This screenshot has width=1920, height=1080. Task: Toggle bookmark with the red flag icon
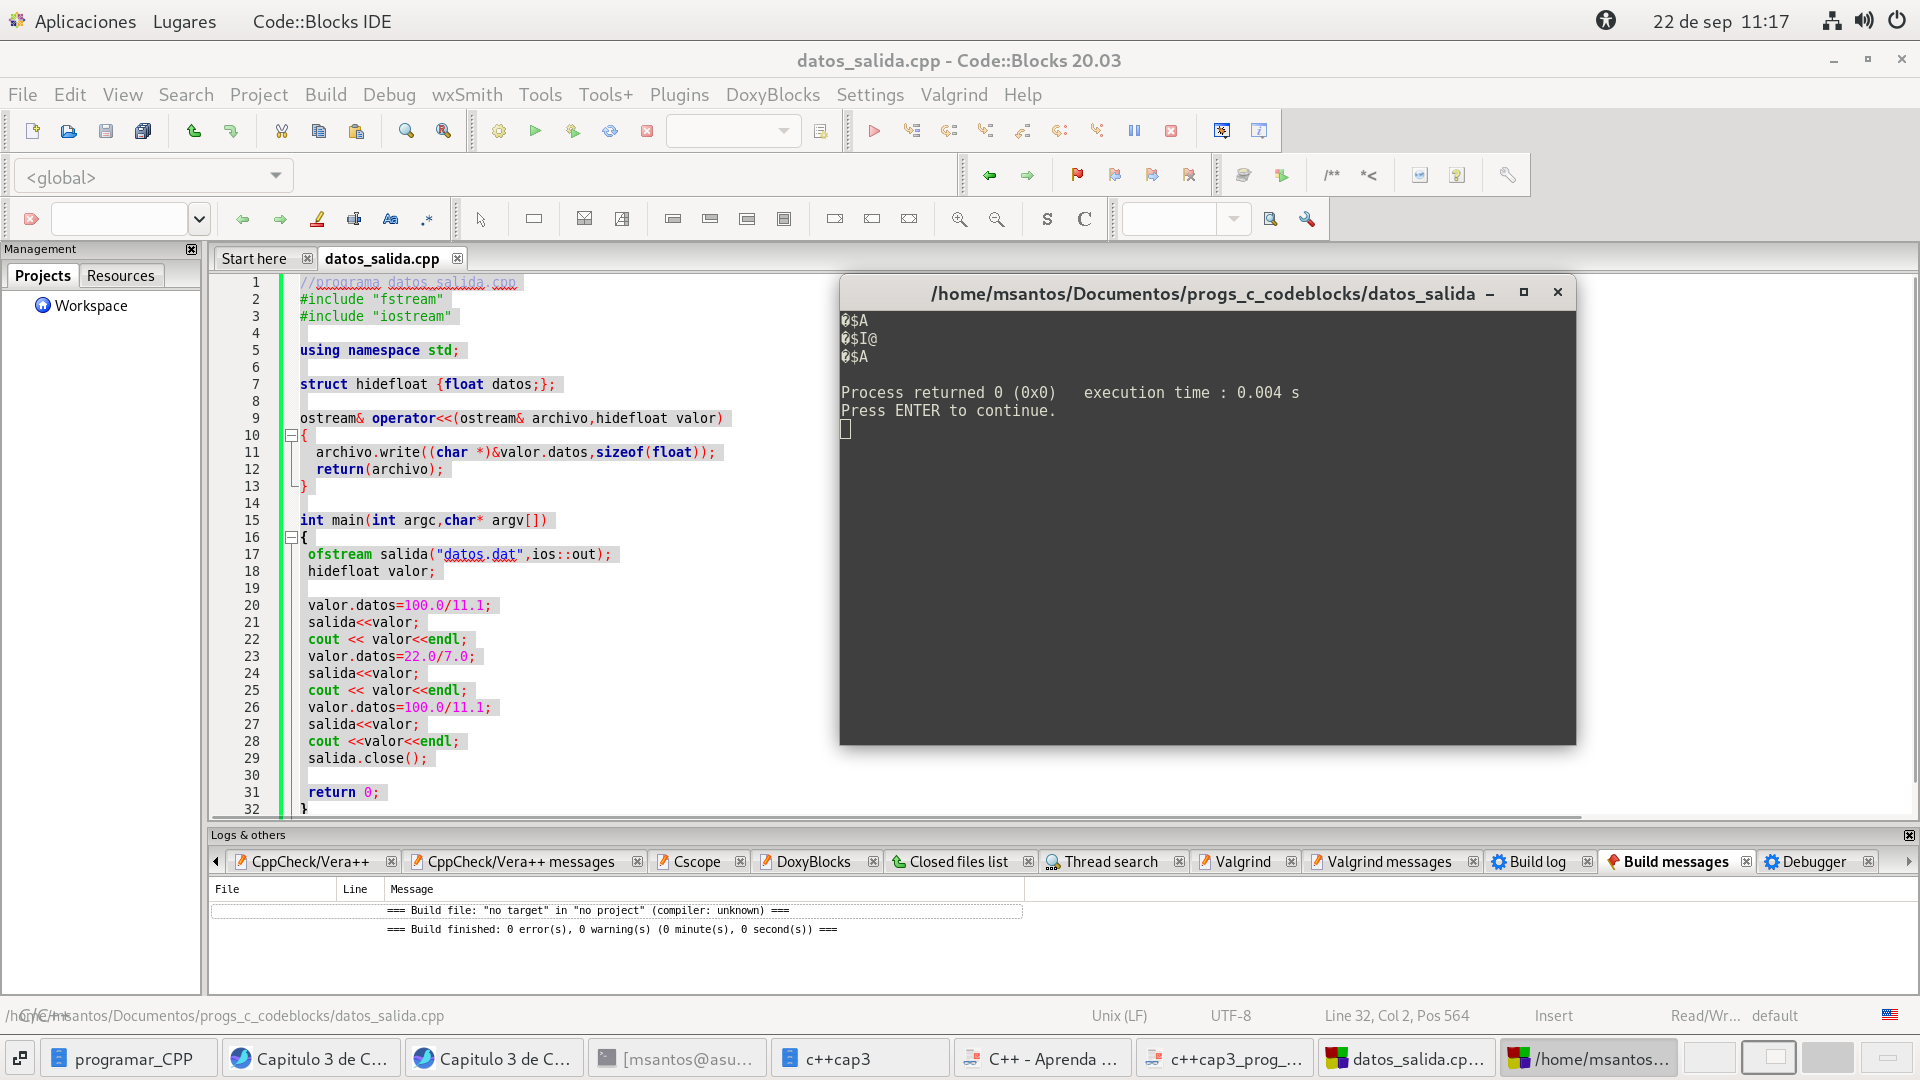click(1077, 175)
